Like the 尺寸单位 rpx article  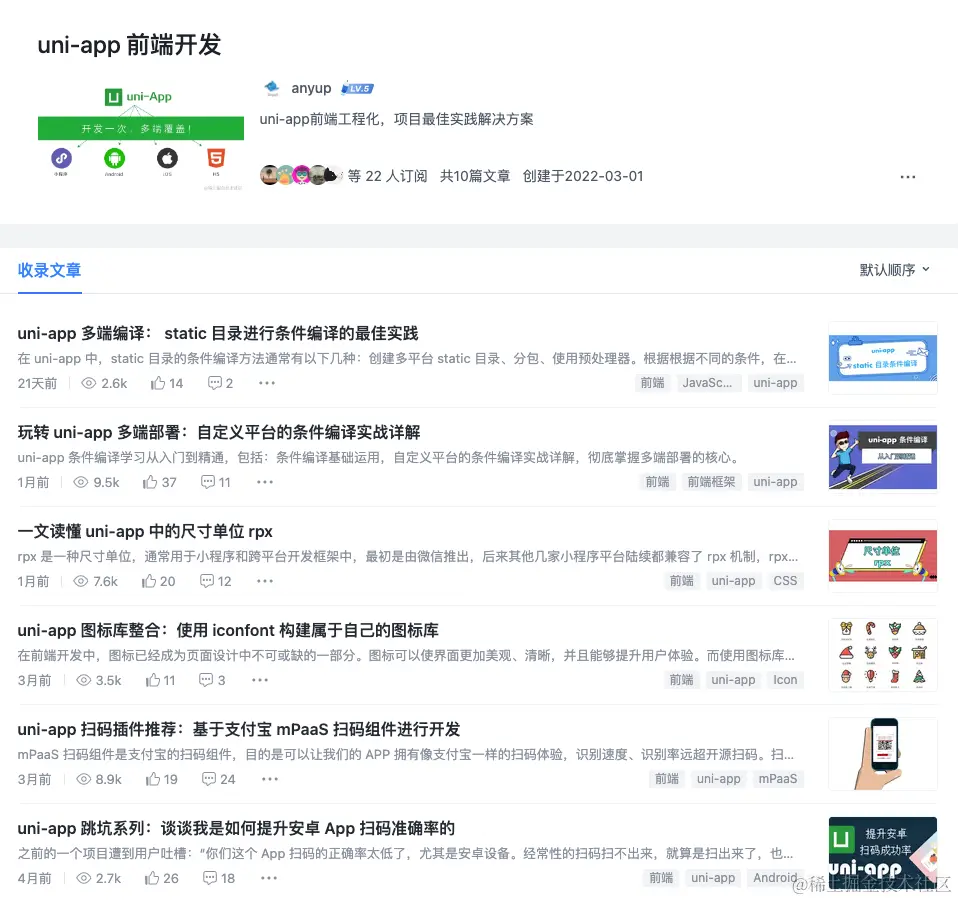tap(148, 581)
